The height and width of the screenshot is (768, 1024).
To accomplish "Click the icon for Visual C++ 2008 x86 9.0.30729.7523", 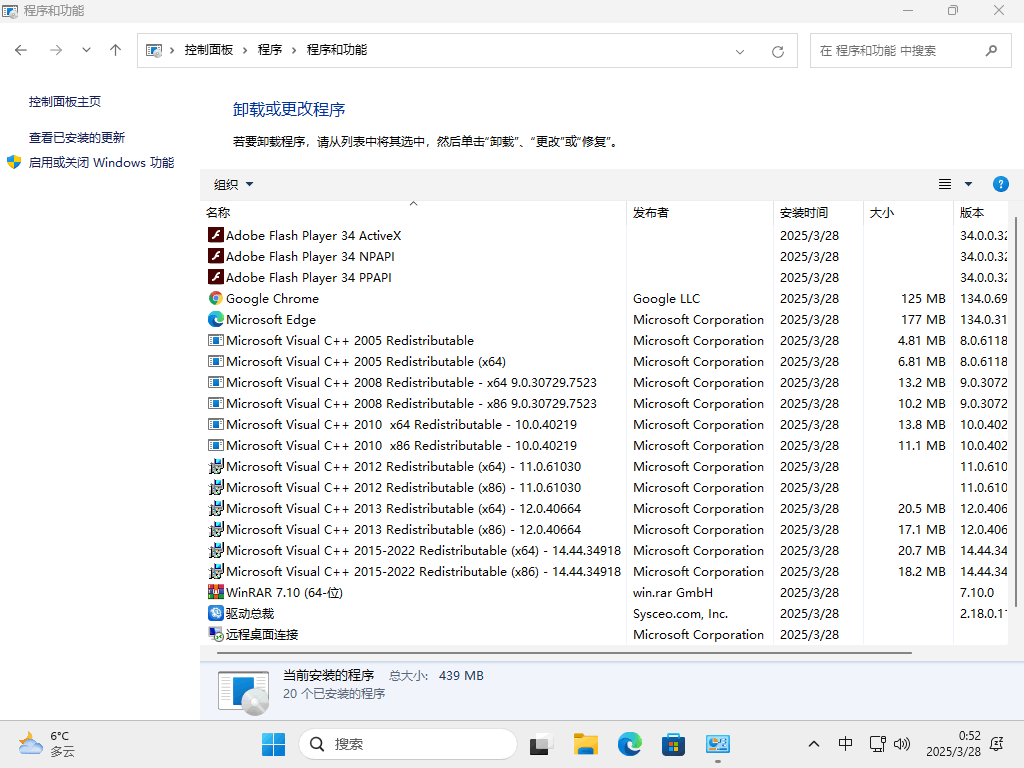I will [216, 403].
